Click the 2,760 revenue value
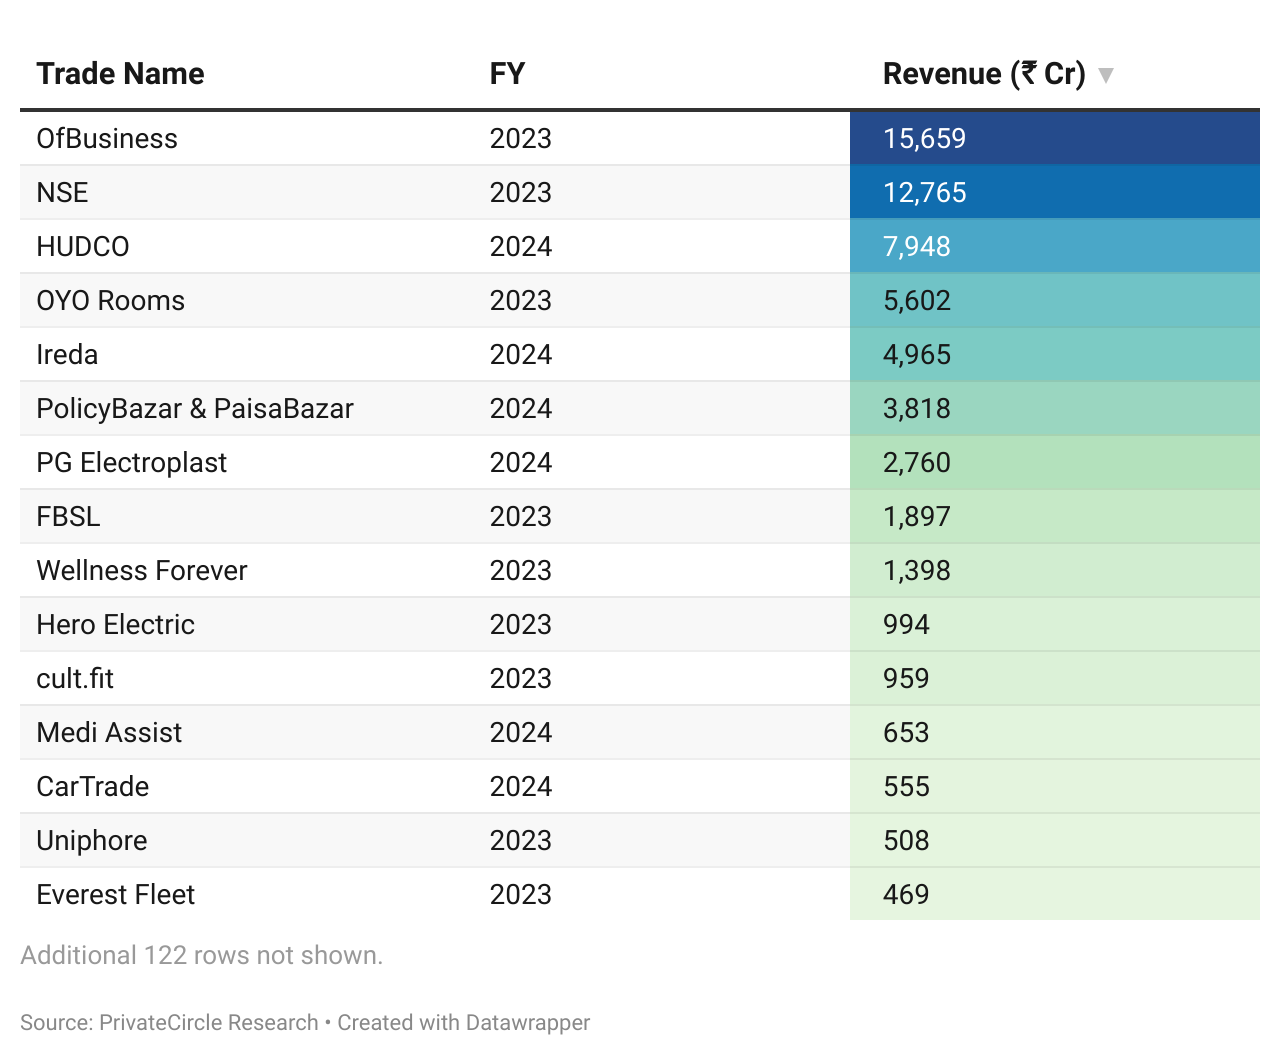This screenshot has width=1280, height=1056. pos(917,463)
